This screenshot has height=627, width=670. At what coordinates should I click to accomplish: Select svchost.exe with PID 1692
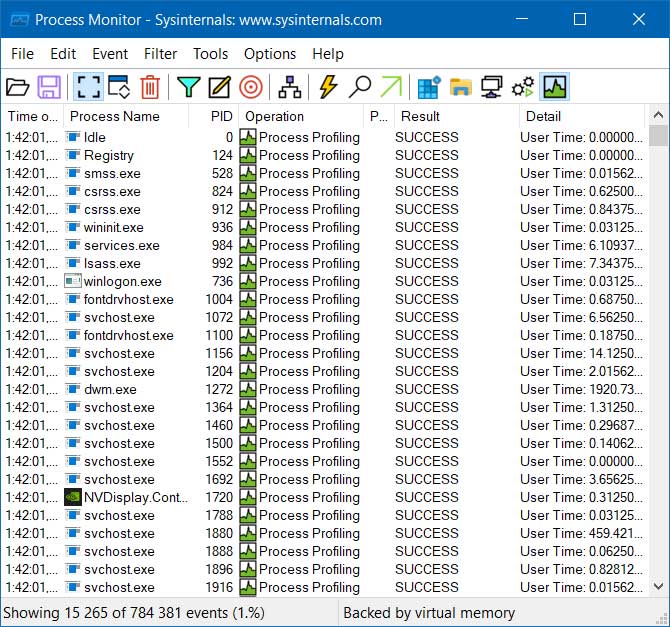coord(325,479)
